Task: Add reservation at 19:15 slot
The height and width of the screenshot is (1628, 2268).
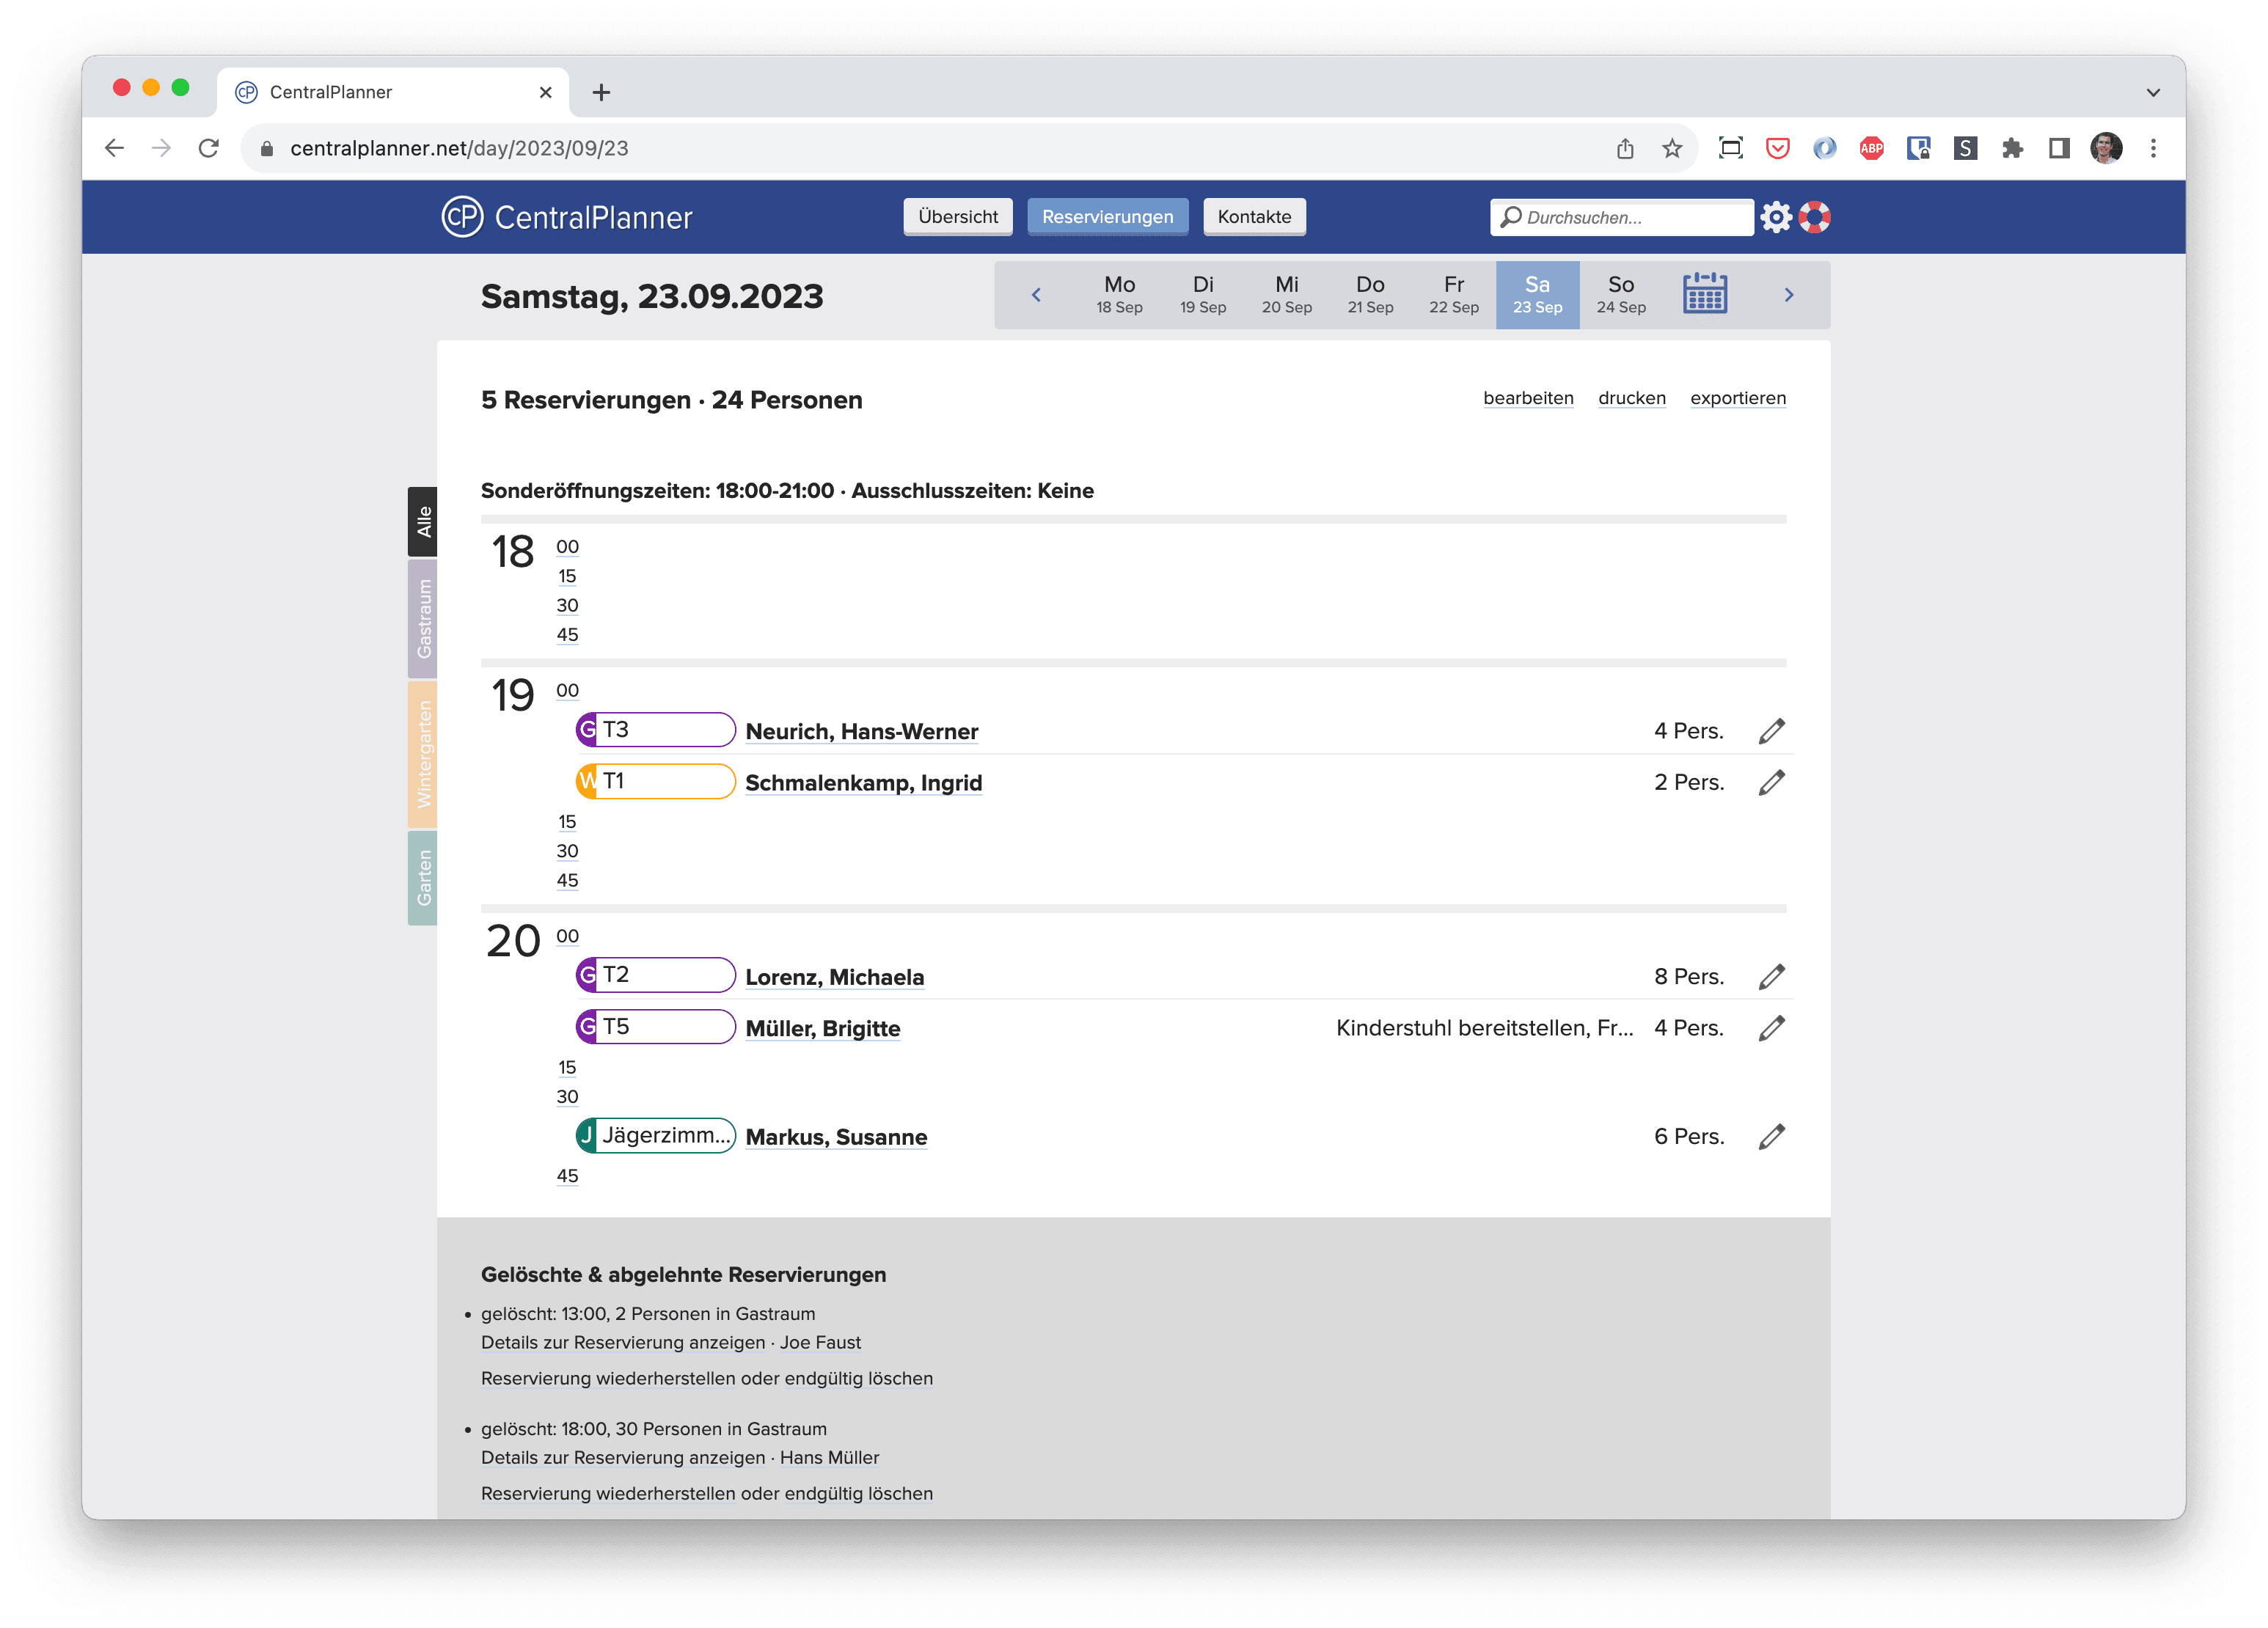Action: point(567,822)
